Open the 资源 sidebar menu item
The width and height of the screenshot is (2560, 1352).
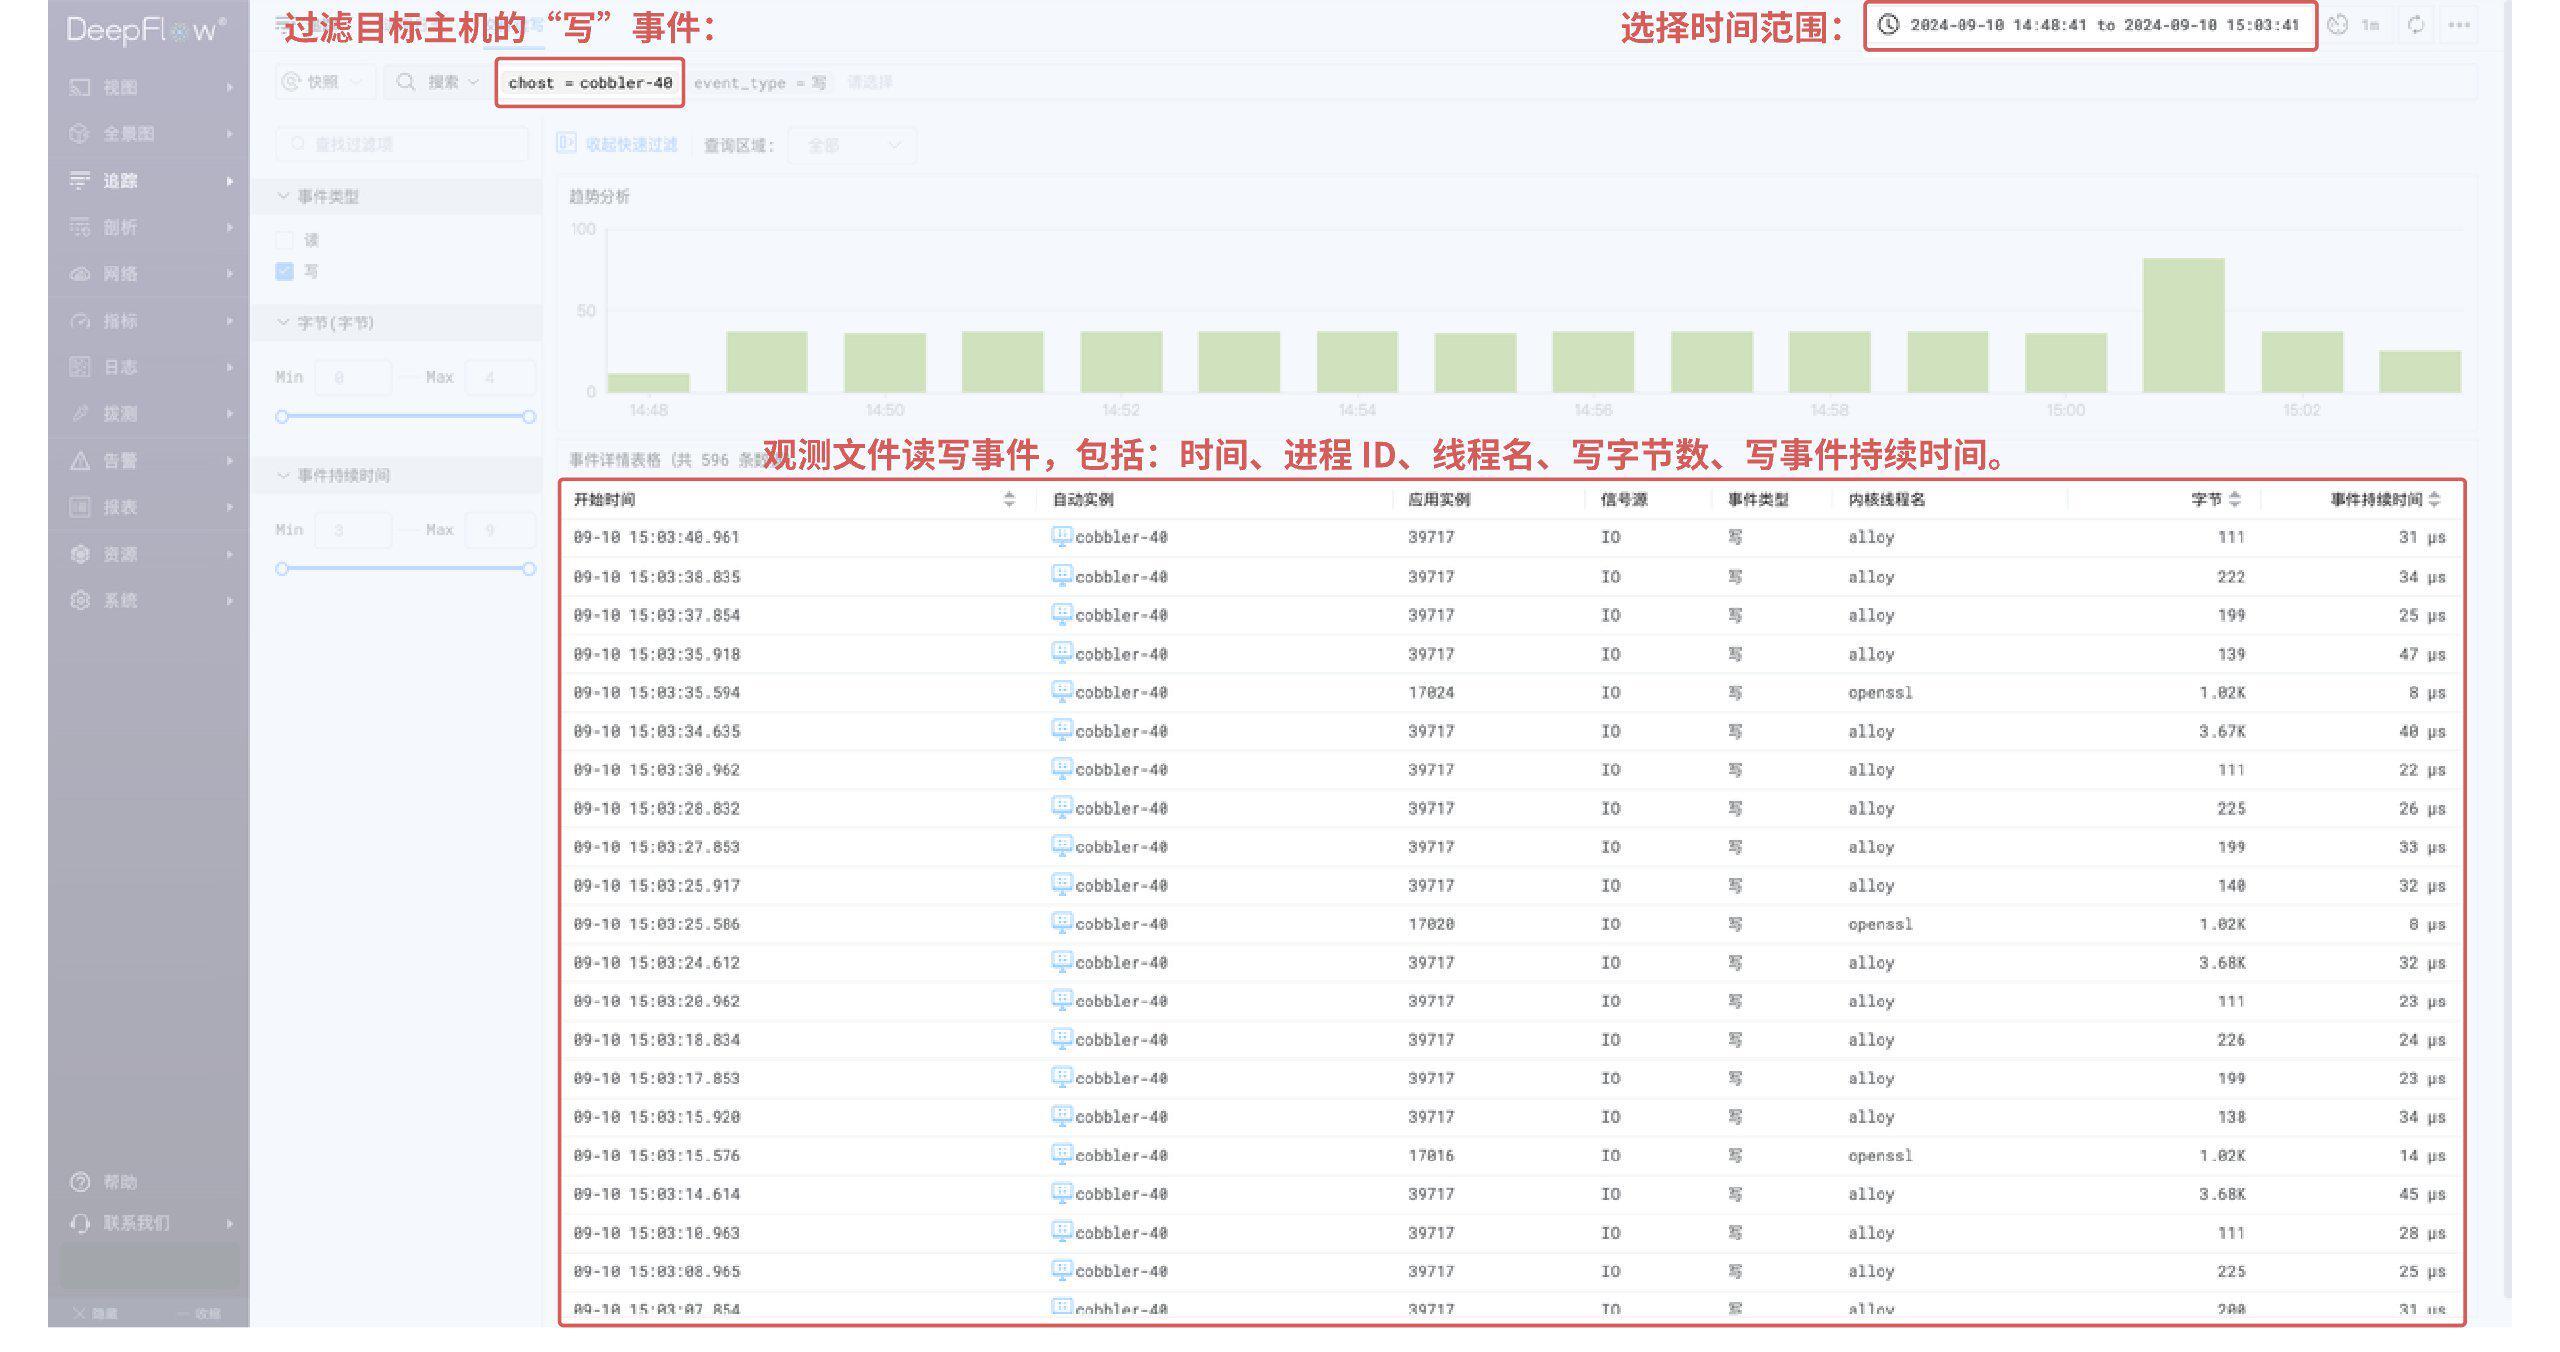click(x=150, y=554)
